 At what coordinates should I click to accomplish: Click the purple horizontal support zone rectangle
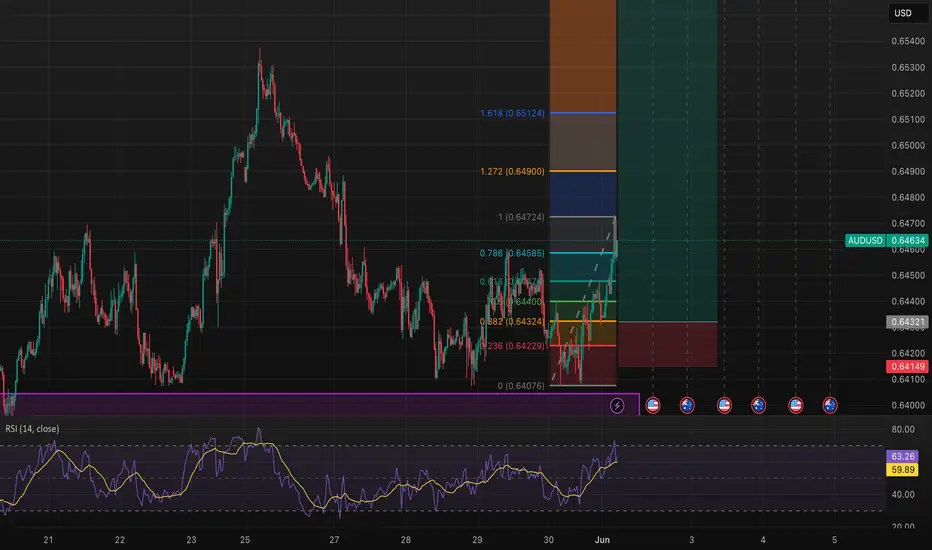click(x=320, y=404)
